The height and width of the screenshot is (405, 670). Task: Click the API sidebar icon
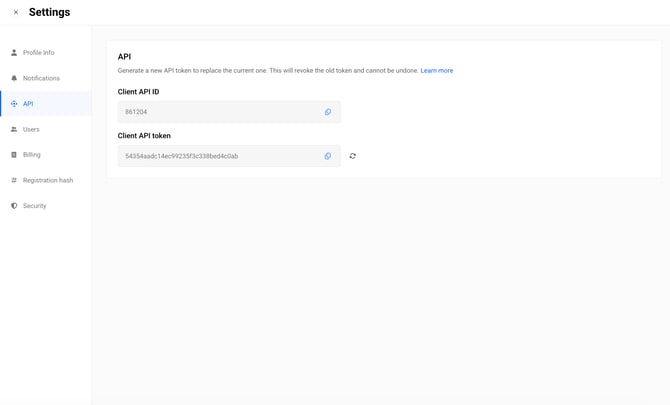pyautogui.click(x=14, y=104)
